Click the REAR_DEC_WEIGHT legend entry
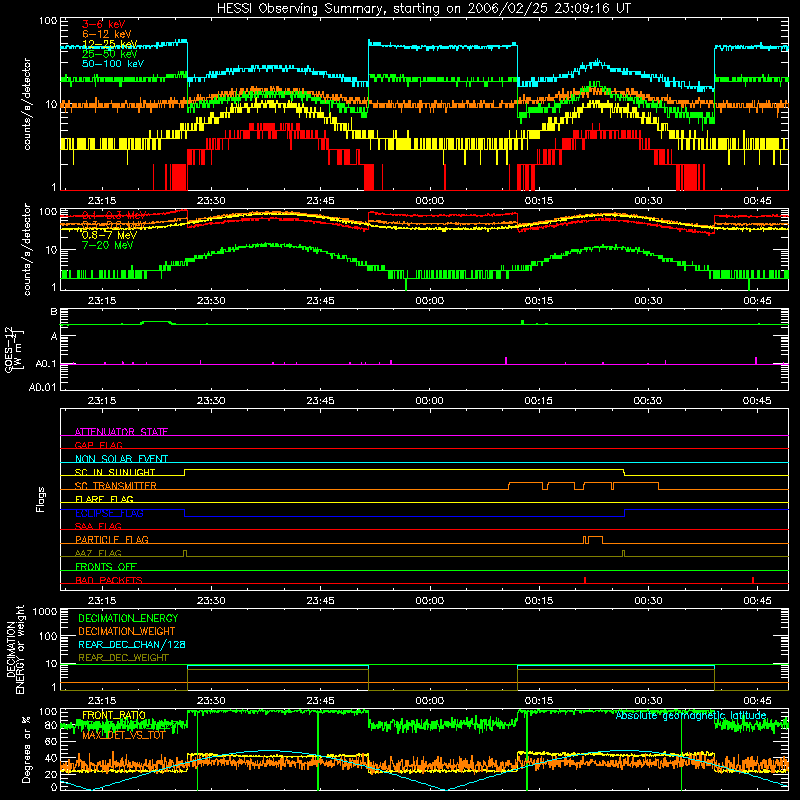This screenshot has height=800, width=800. [x=123, y=658]
